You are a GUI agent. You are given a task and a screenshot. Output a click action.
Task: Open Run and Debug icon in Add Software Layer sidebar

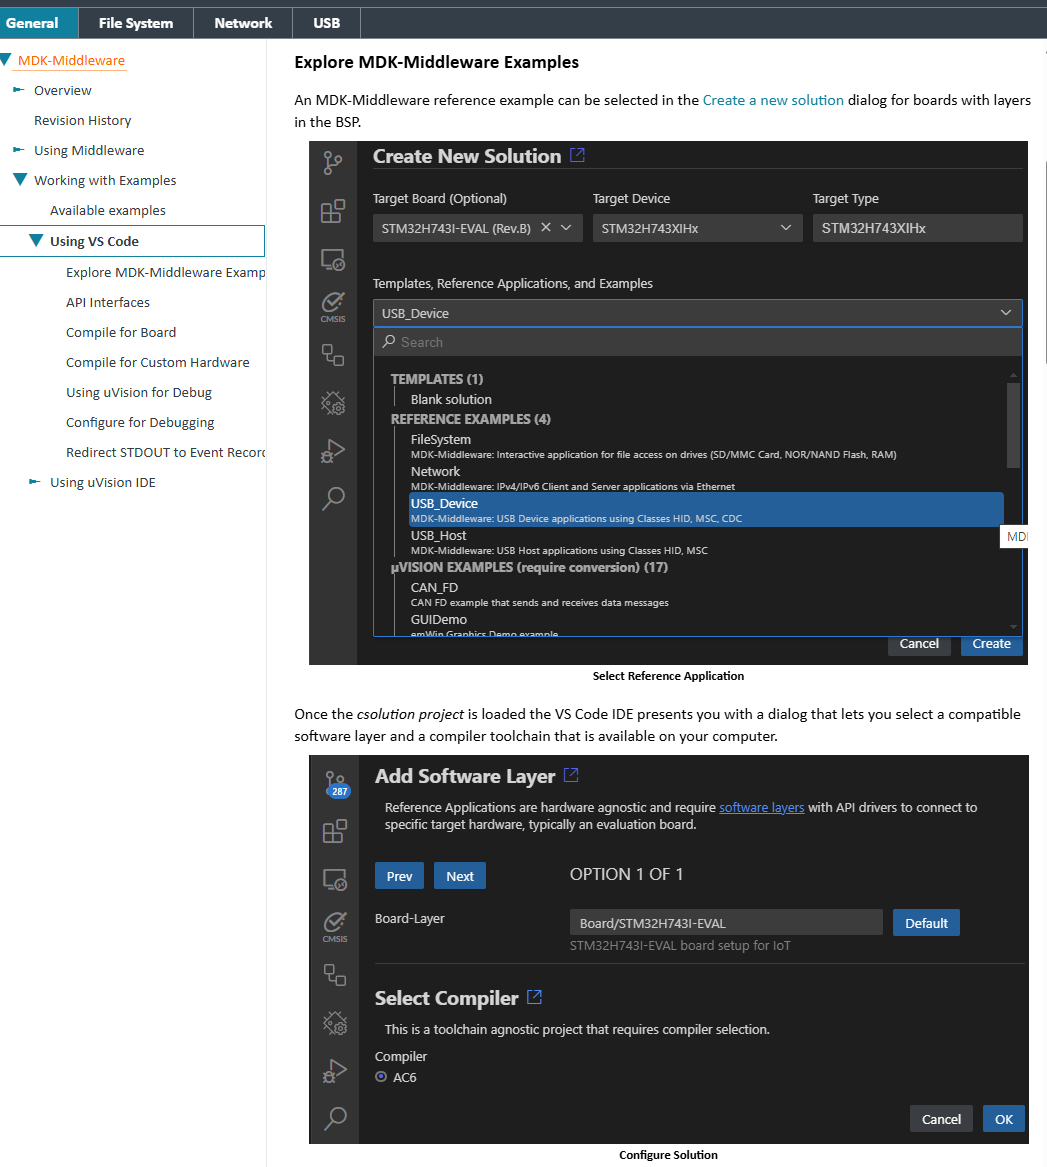tap(335, 1070)
